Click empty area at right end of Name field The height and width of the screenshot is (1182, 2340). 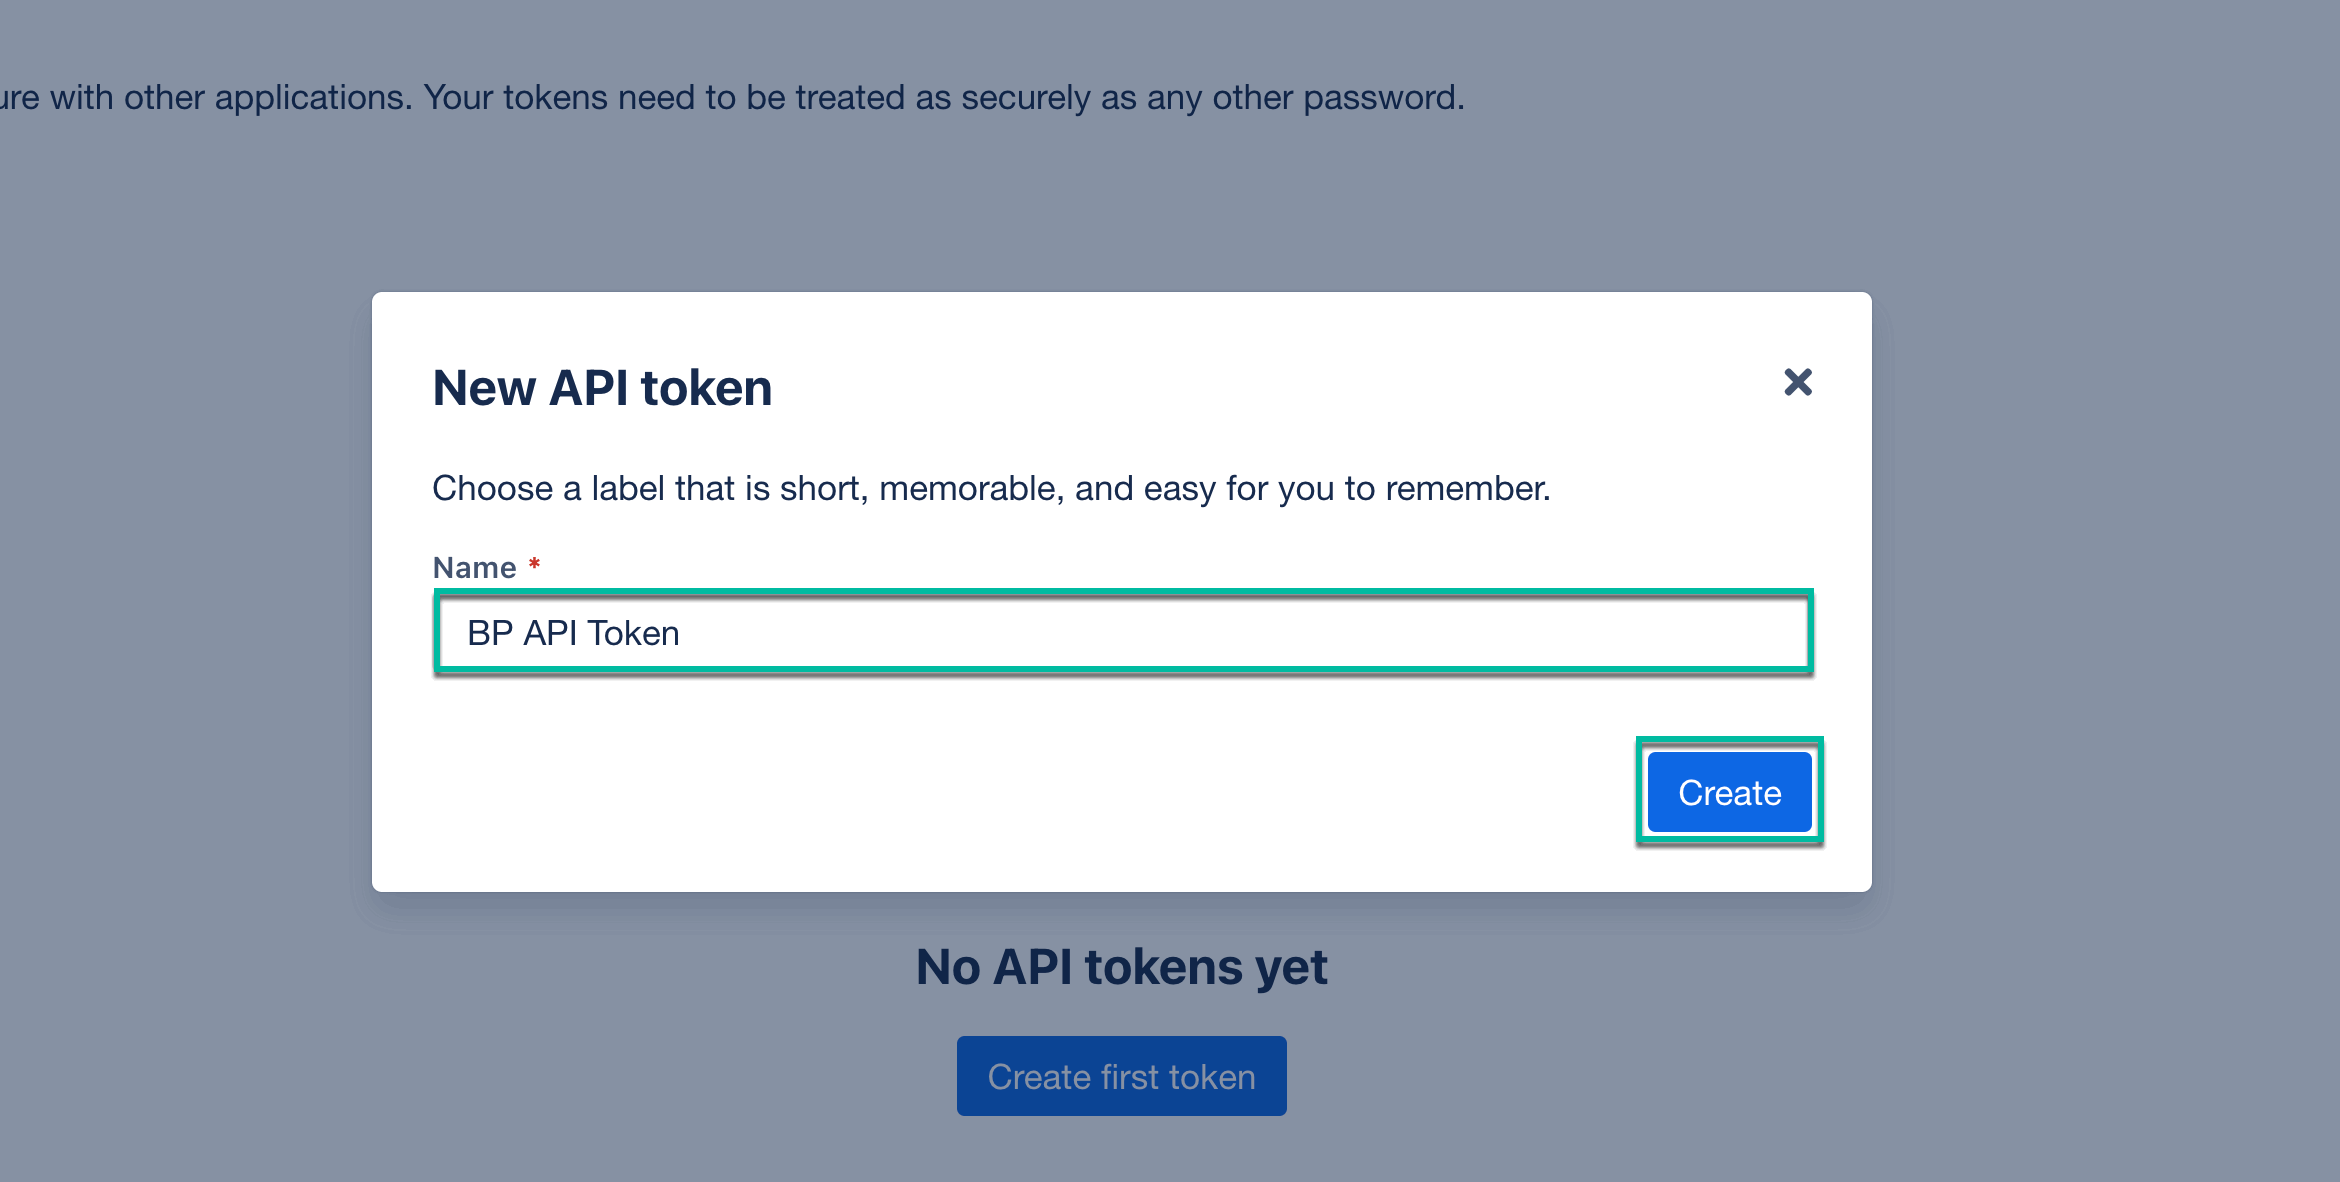click(1600, 633)
